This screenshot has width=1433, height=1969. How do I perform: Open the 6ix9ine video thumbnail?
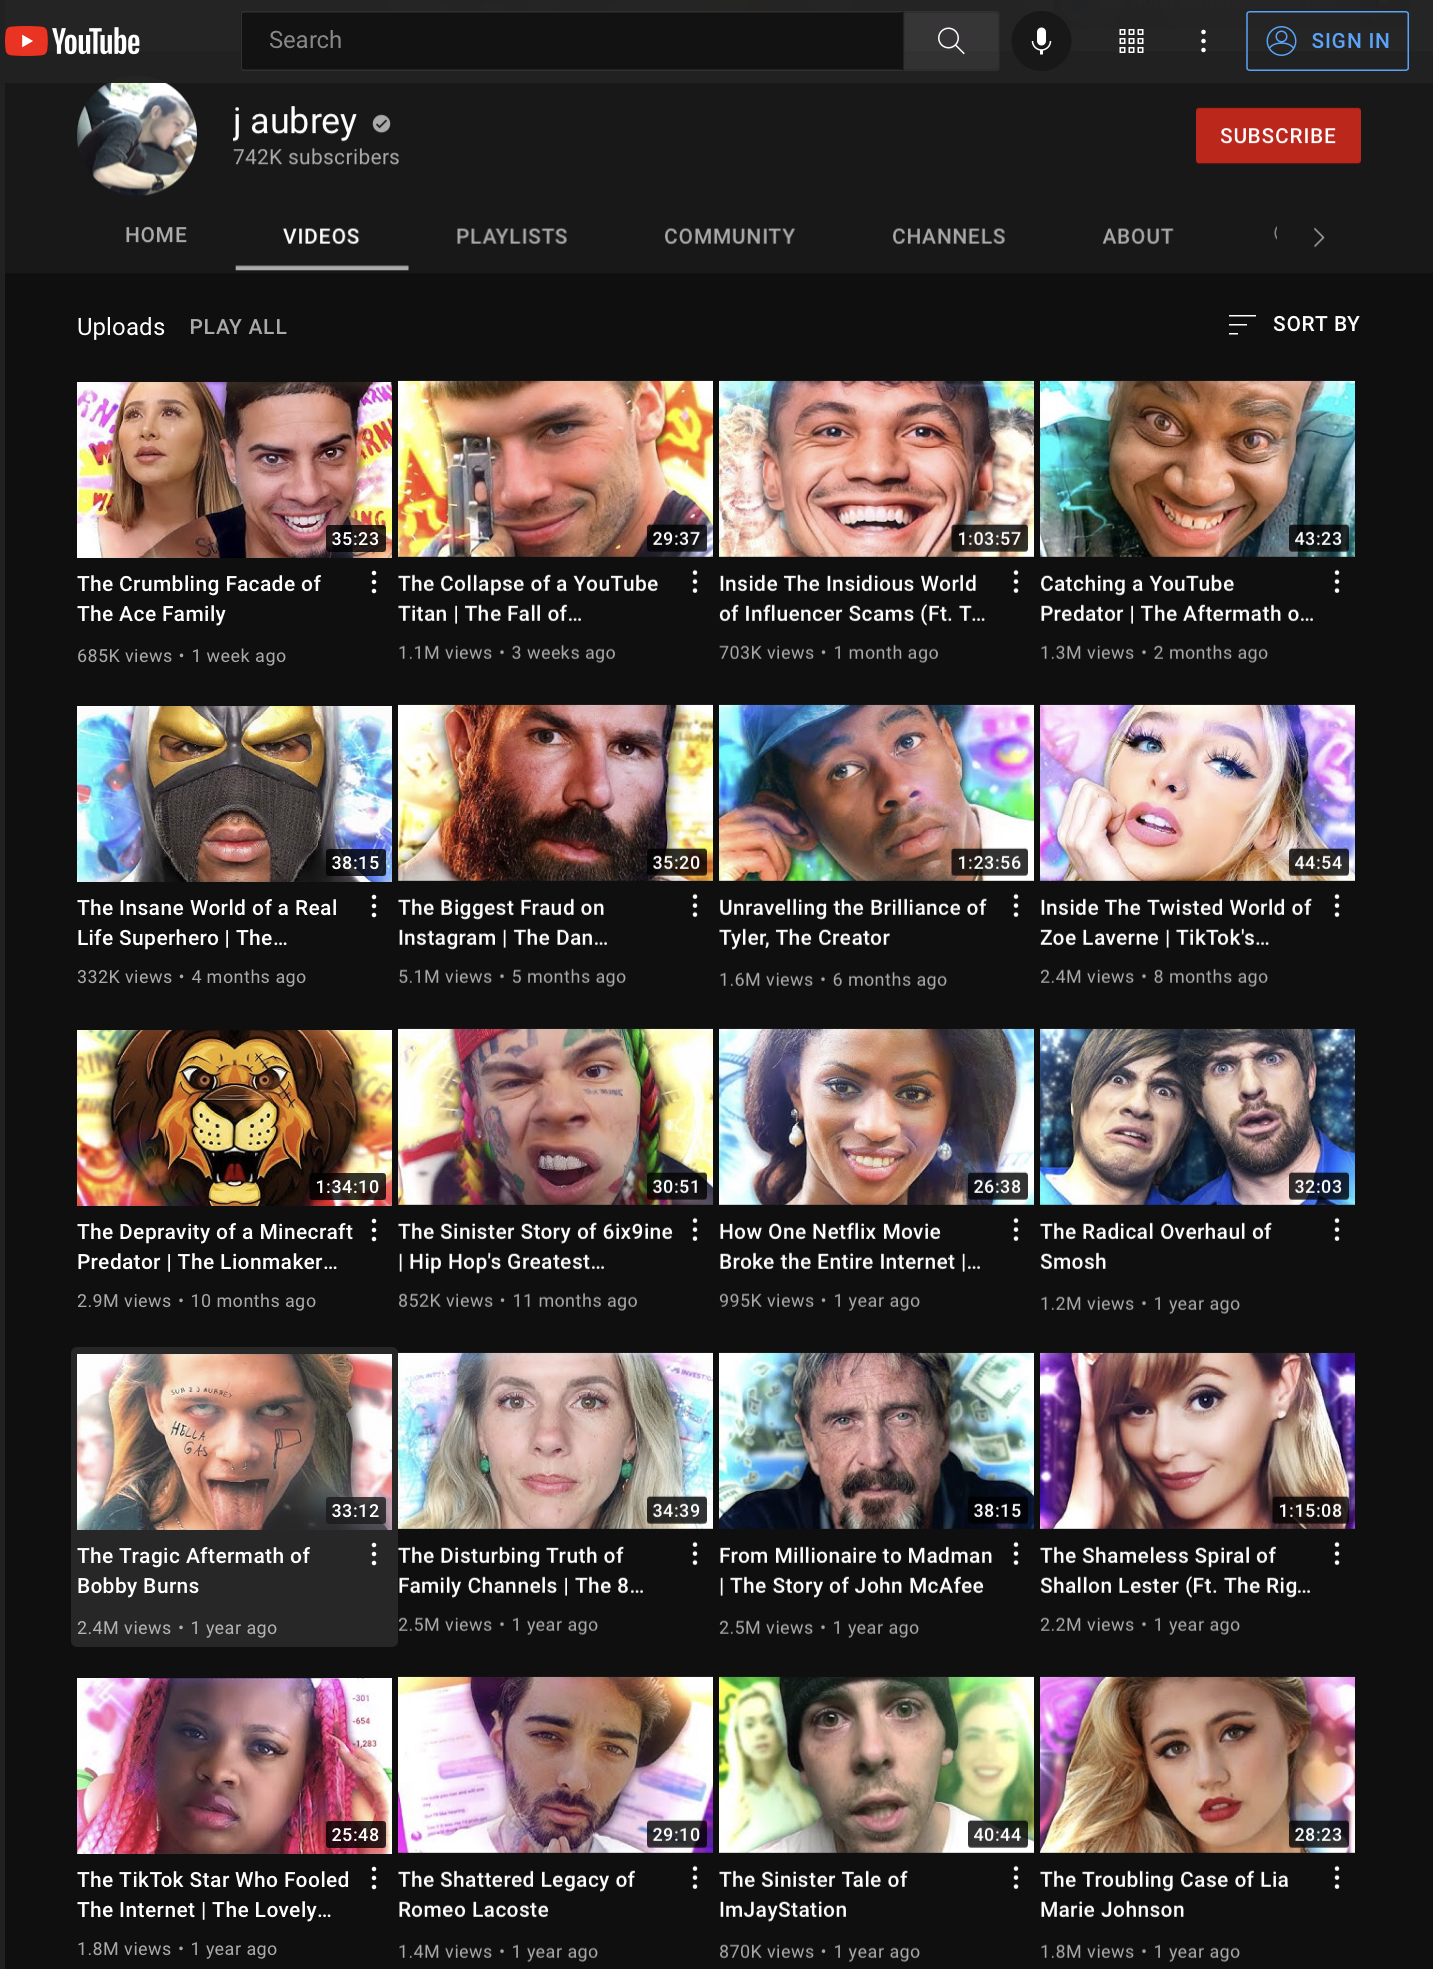point(555,1117)
